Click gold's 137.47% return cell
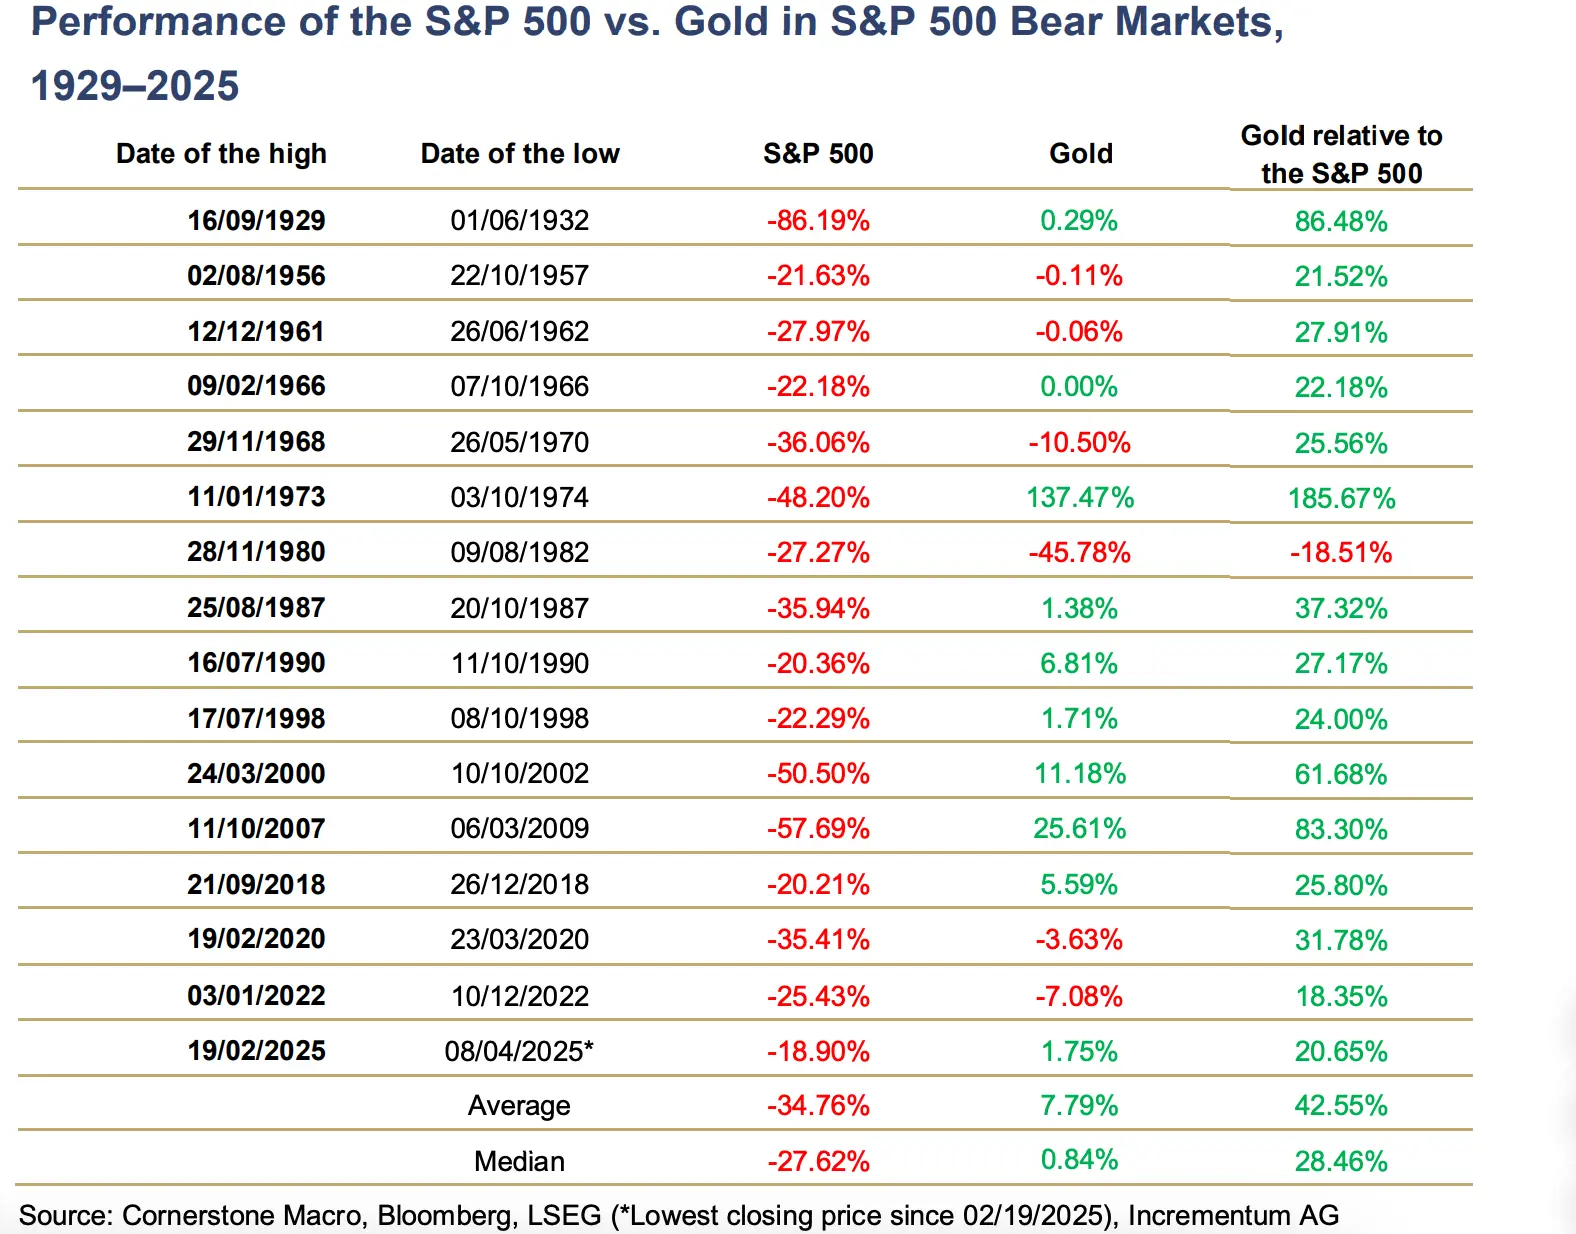This screenshot has height=1234, width=1576. point(1080,497)
